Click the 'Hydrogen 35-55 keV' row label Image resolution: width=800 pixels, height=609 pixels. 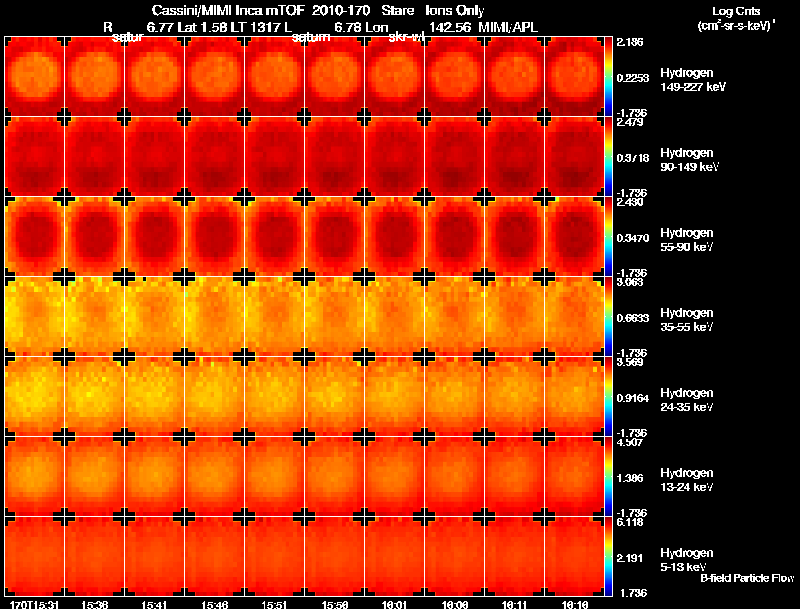pos(687,320)
